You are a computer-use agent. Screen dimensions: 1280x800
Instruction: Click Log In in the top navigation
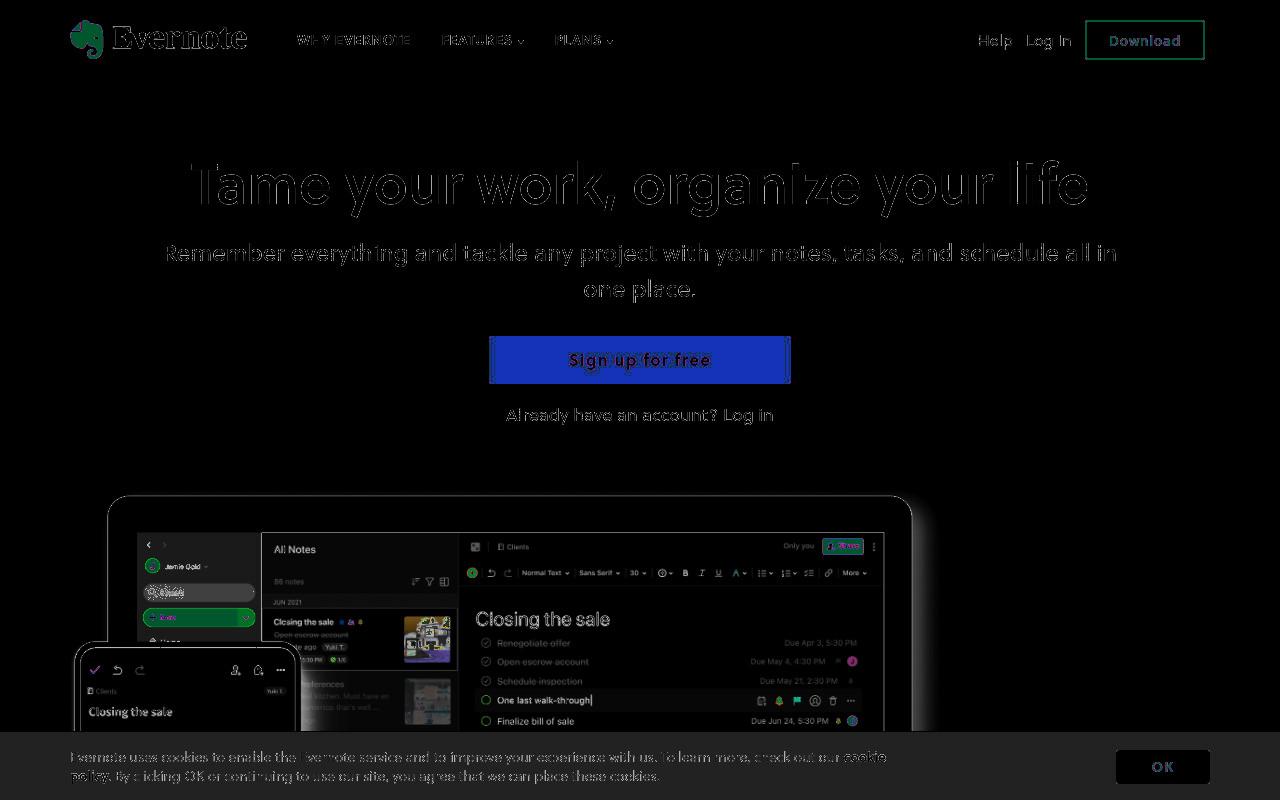coord(1048,41)
